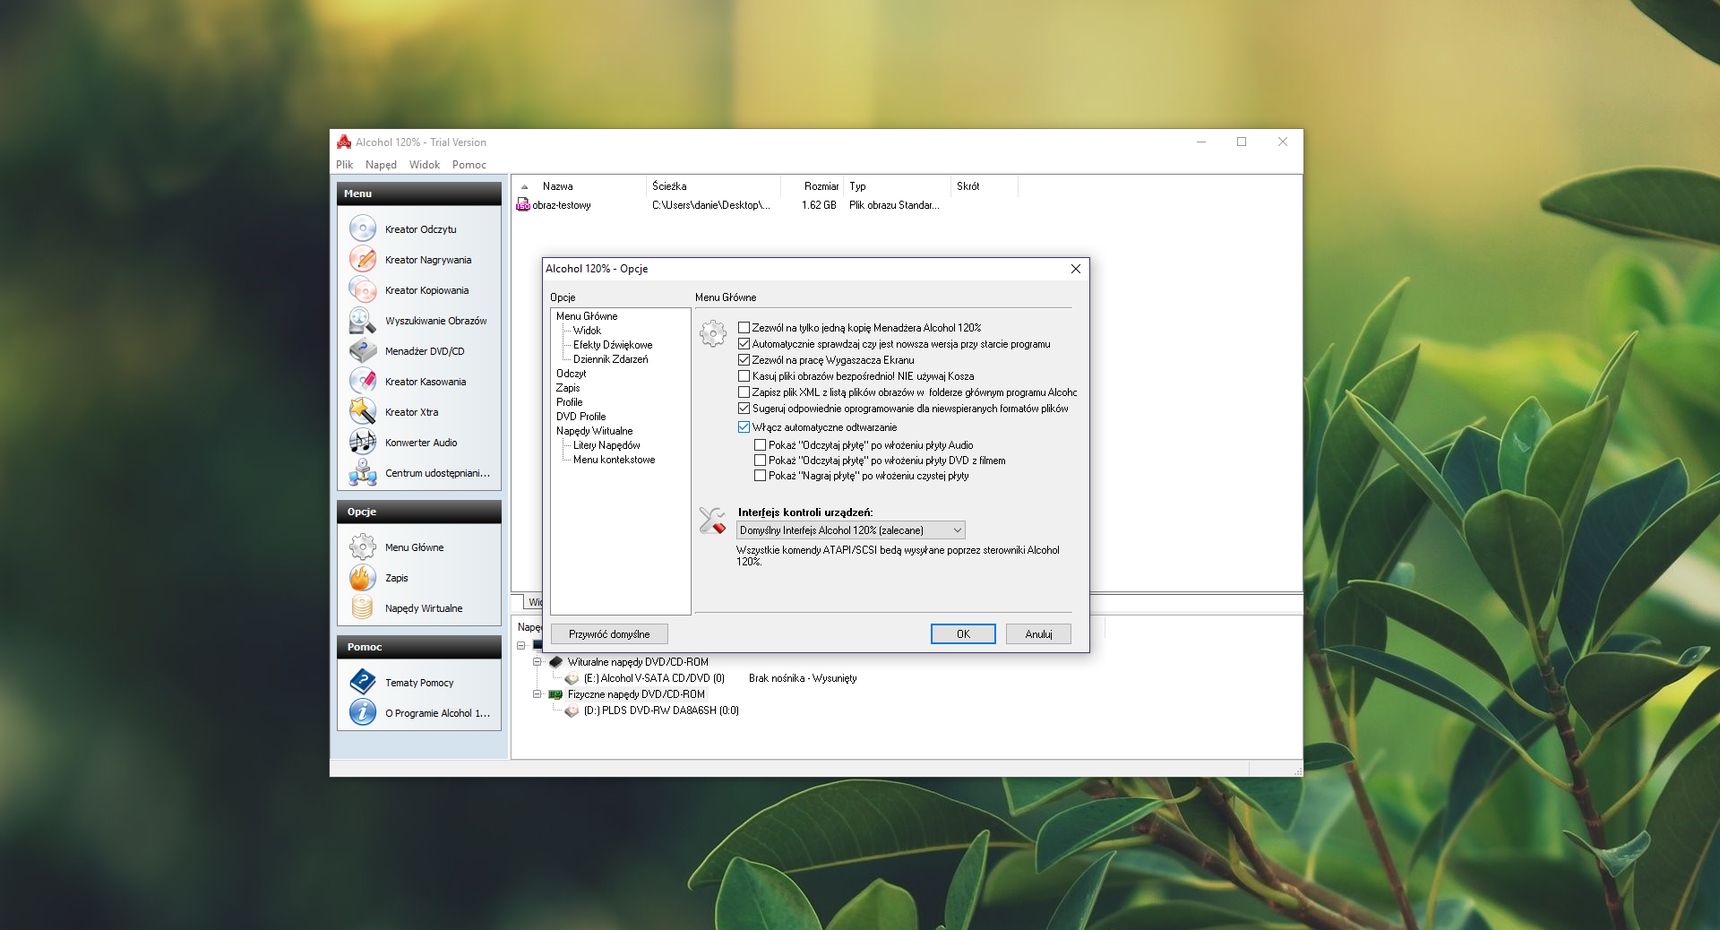Toggle Włącz automatyczne odtwarzanie checkbox
The image size is (1720, 930).
click(744, 427)
